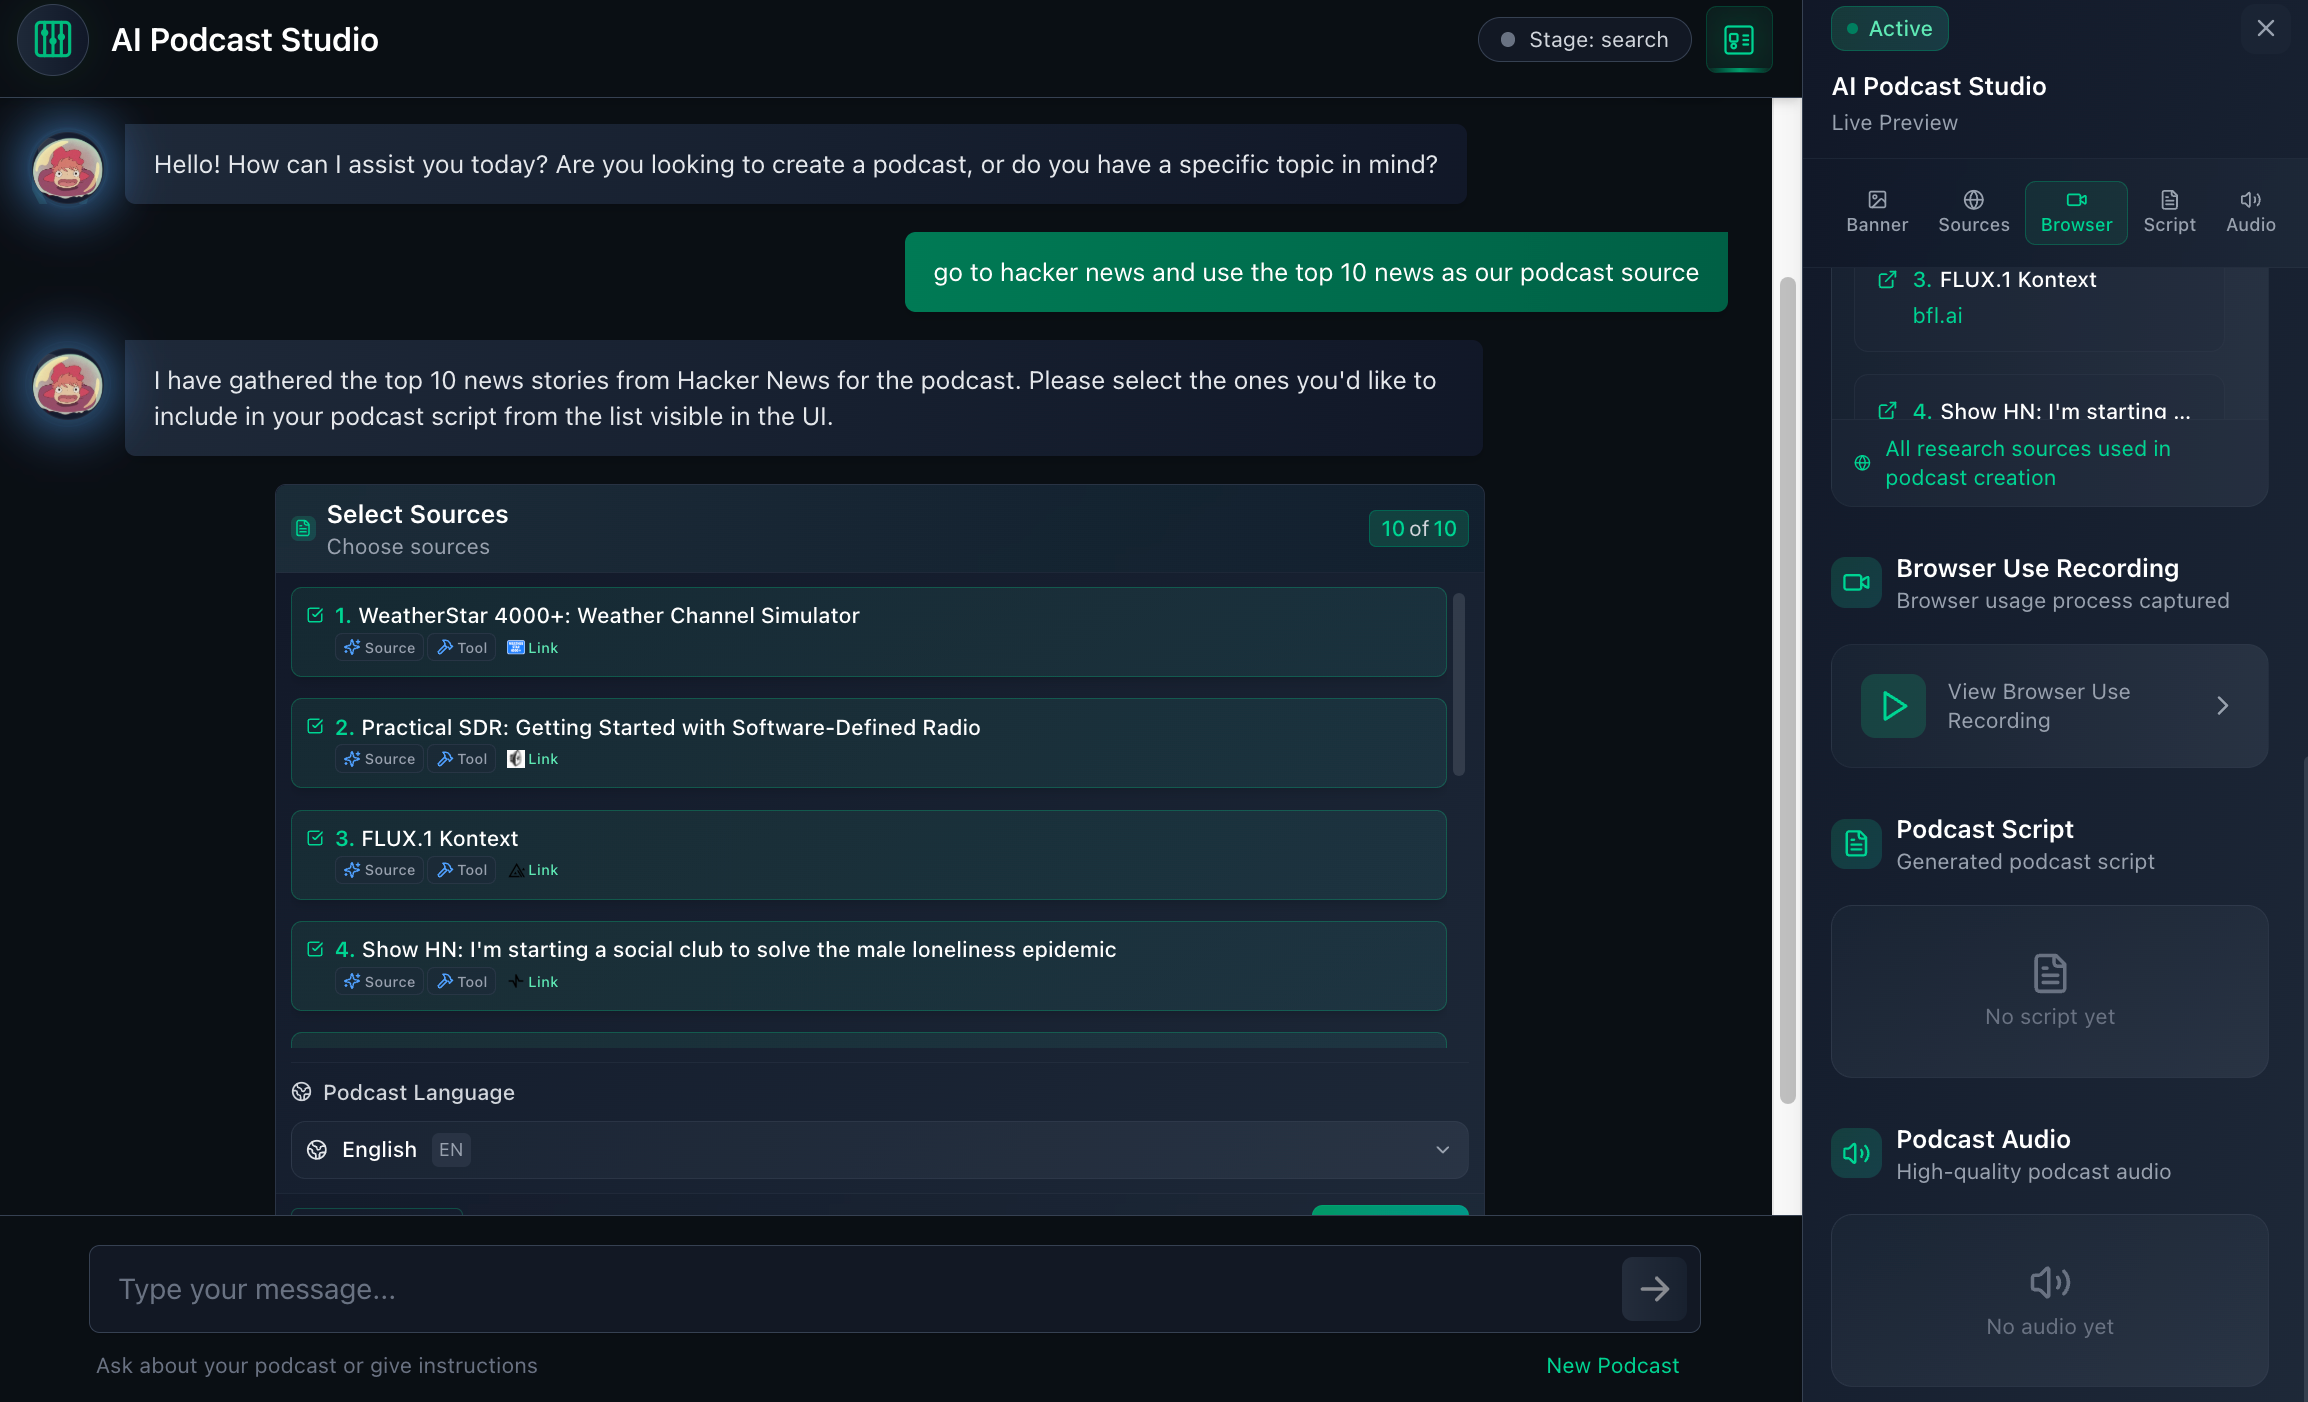Toggle checkbox for WeatherStar 4000+ source

315,615
